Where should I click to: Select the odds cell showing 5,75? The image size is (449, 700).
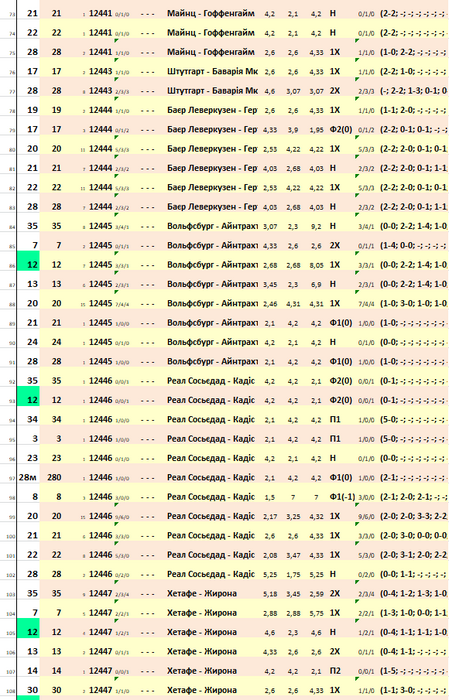click(x=316, y=612)
